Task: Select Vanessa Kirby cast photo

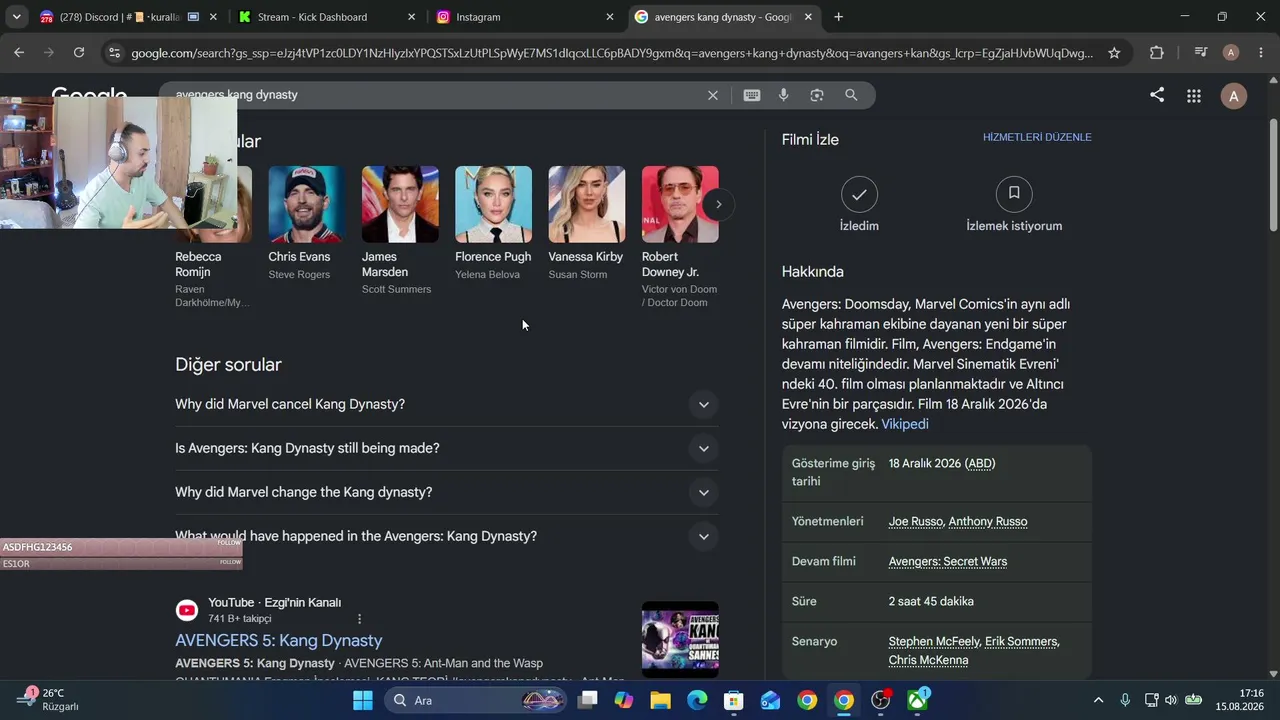Action: click(x=587, y=204)
